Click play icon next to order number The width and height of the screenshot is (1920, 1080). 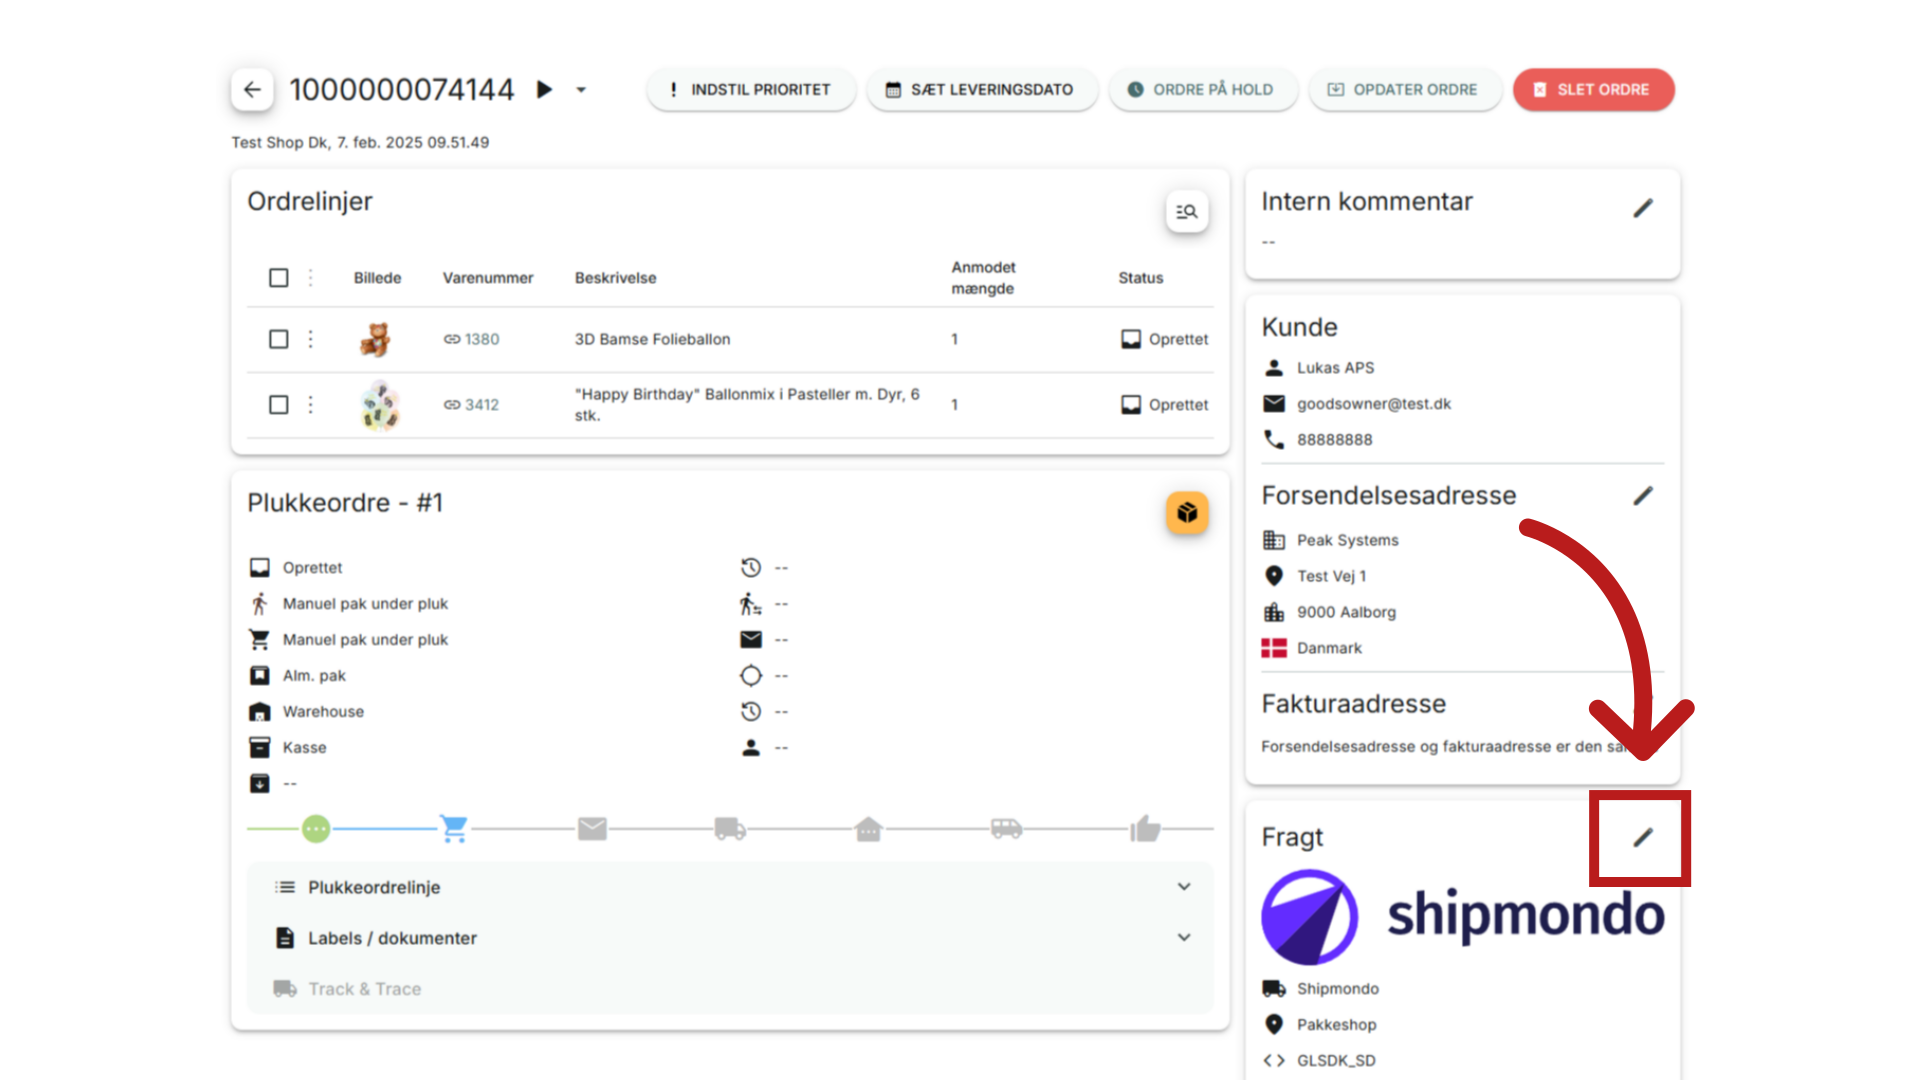pyautogui.click(x=544, y=89)
